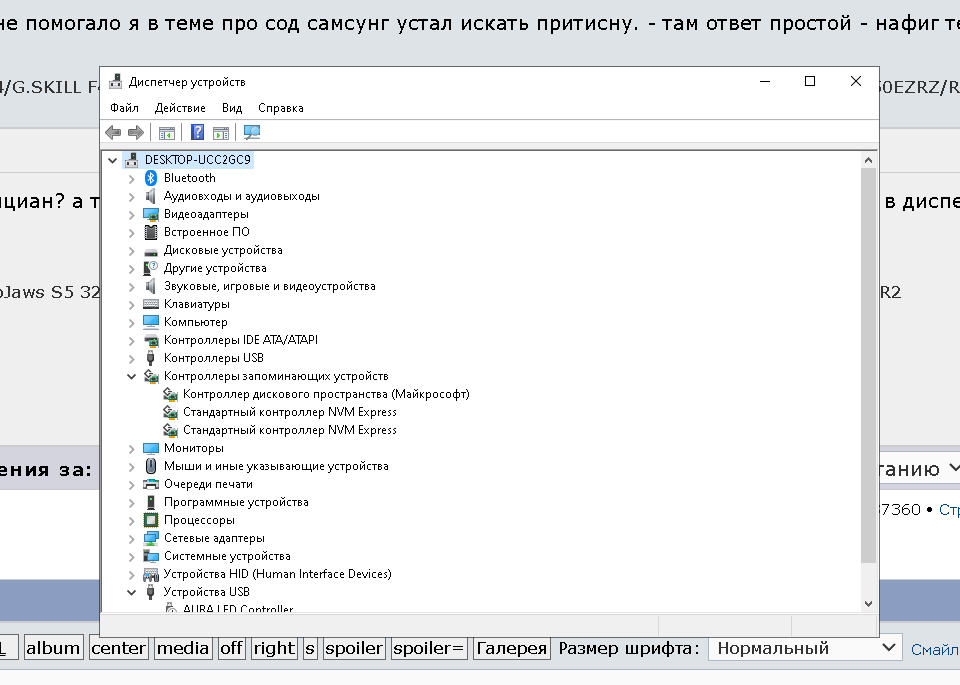
Task: Expand the Звуковые, игровые и видеоустройства chevron
Action: 132,286
